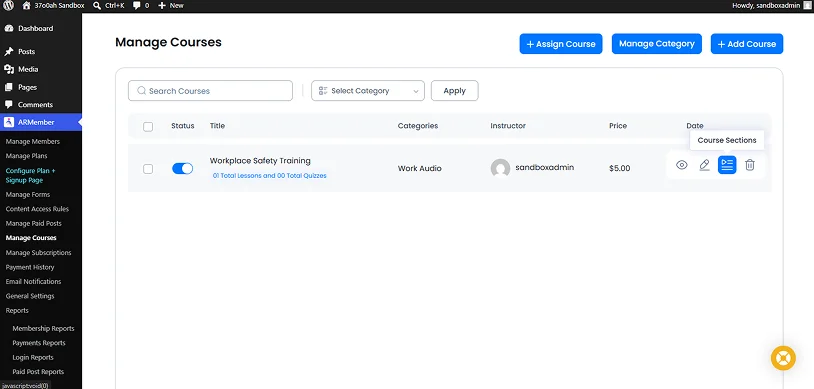The height and width of the screenshot is (389, 814).
Task: Sort by Title column header
Action: (x=218, y=126)
